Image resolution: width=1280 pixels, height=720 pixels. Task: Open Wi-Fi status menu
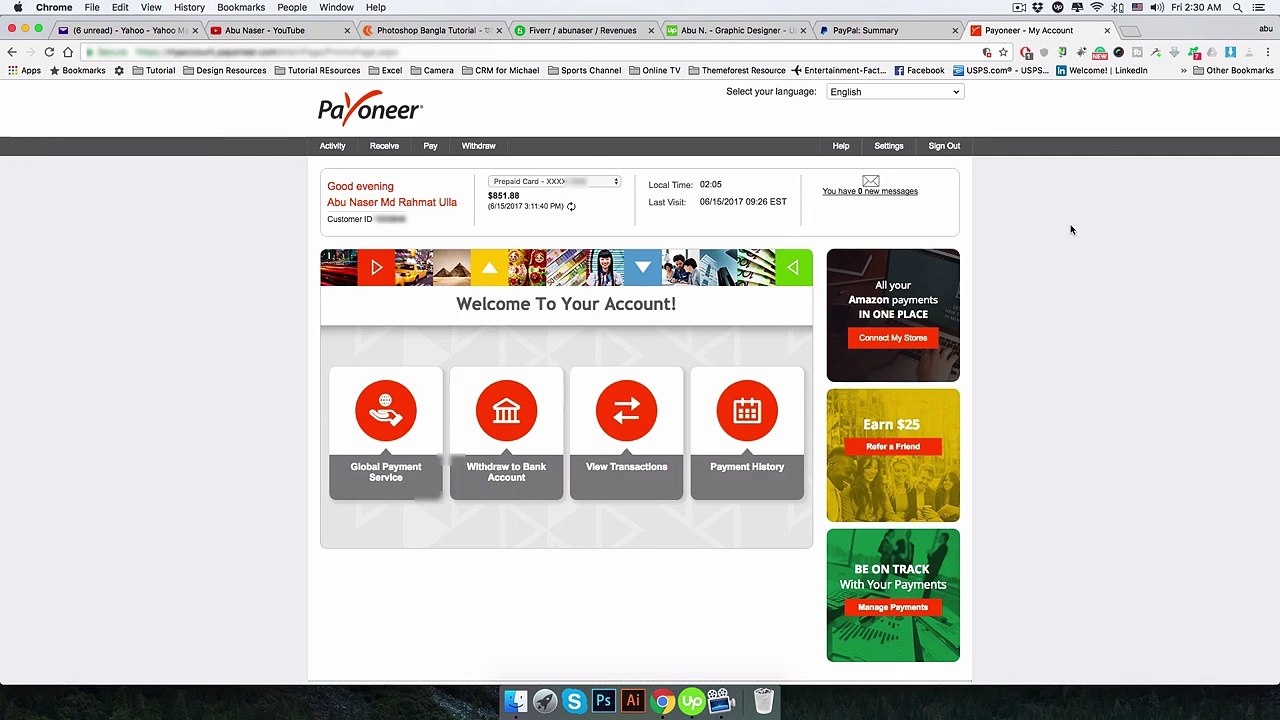pos(1096,7)
